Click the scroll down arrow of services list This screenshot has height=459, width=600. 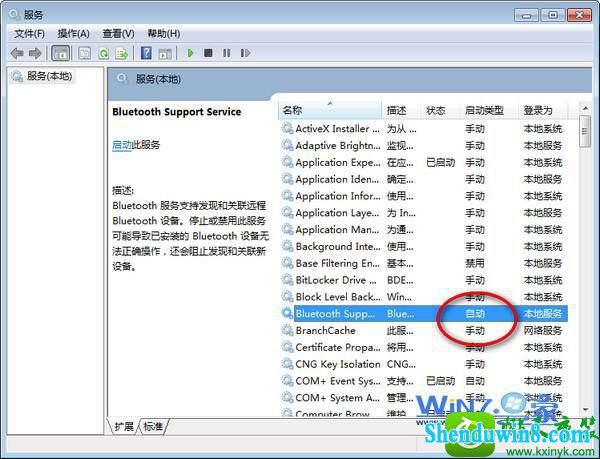[x=585, y=409]
